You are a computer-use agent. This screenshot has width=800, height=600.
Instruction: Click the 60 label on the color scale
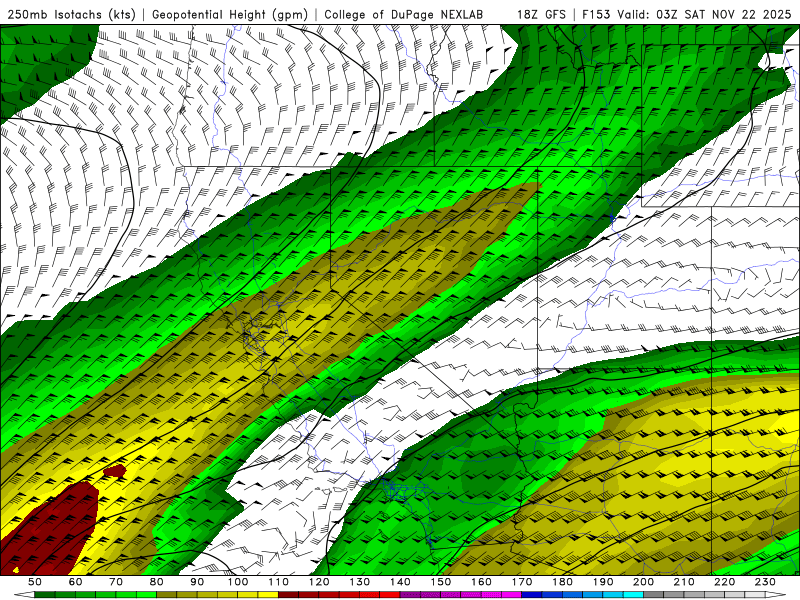(x=75, y=582)
